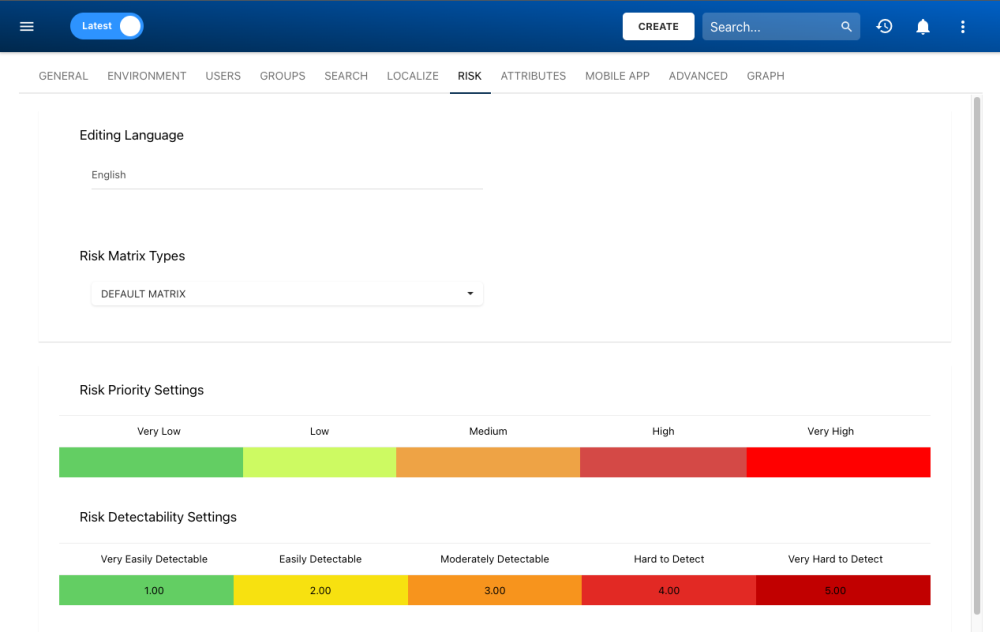Open the USERS tab
This screenshot has width=1000, height=632.
coord(223,76)
